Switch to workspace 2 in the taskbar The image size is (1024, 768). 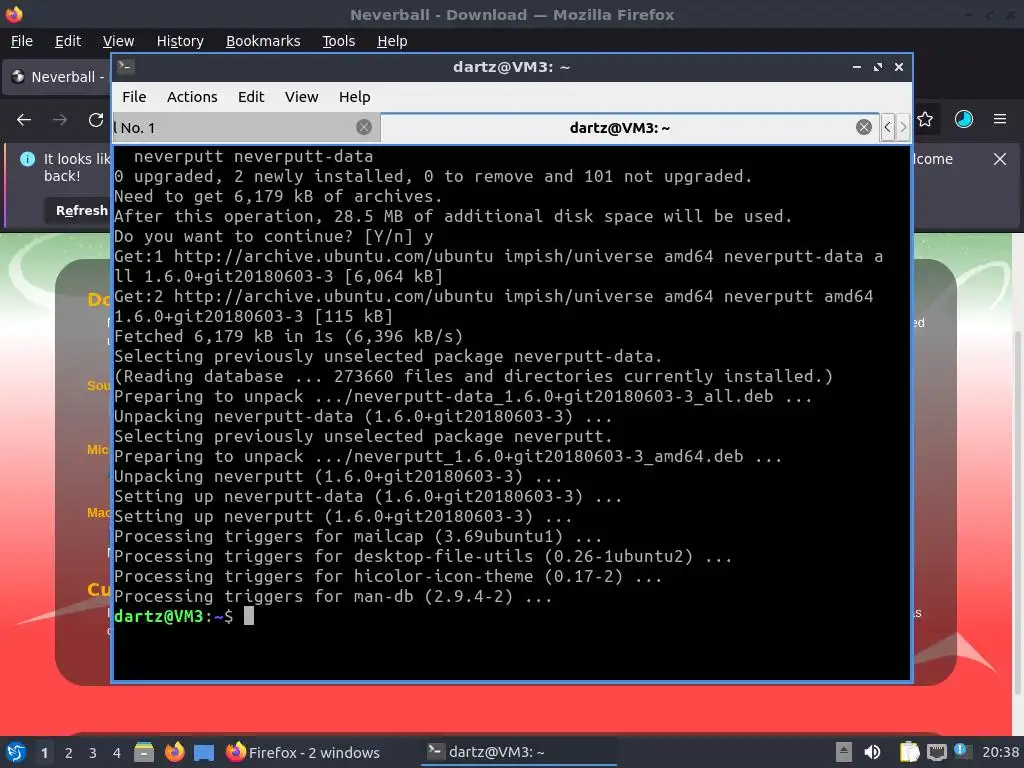click(69, 753)
